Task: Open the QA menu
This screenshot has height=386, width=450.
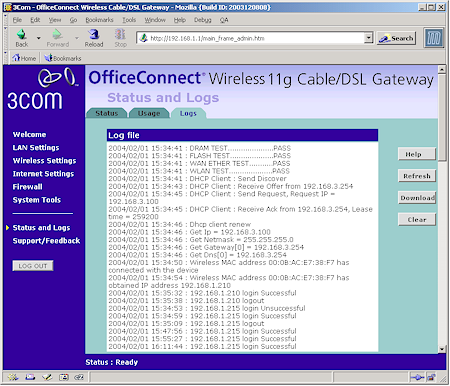Action: 224,20
